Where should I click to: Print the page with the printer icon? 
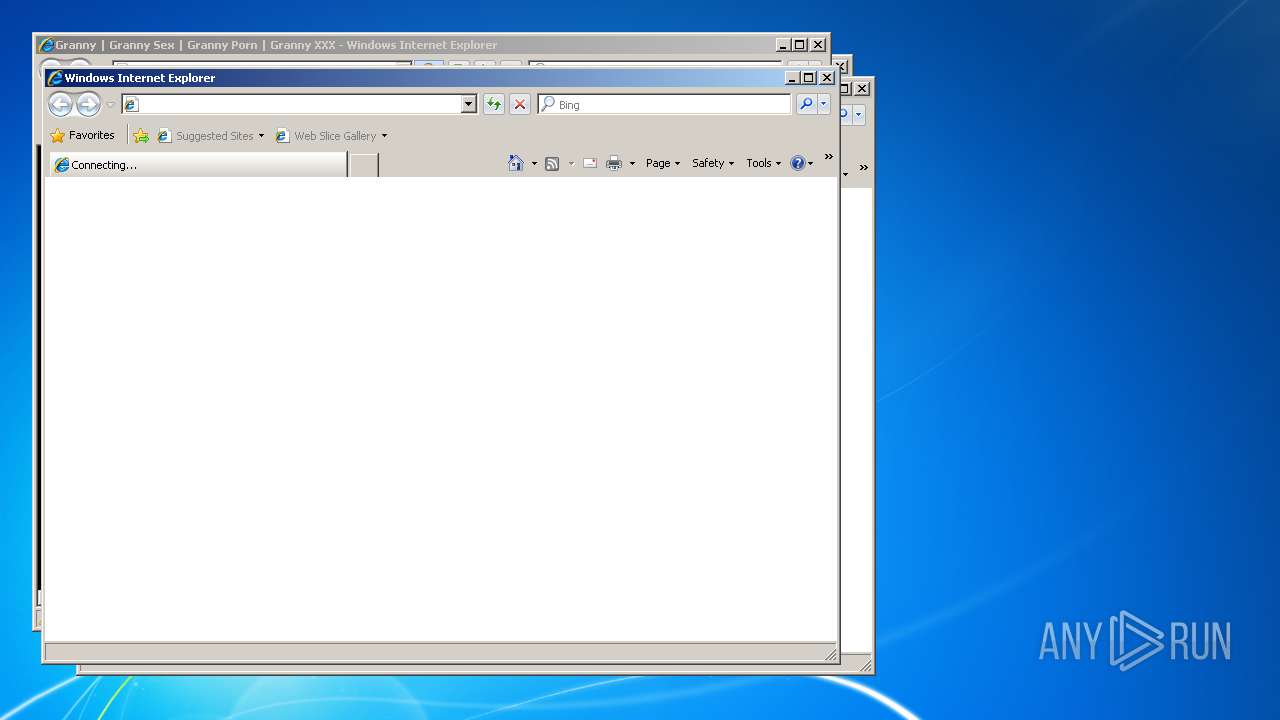click(x=614, y=163)
